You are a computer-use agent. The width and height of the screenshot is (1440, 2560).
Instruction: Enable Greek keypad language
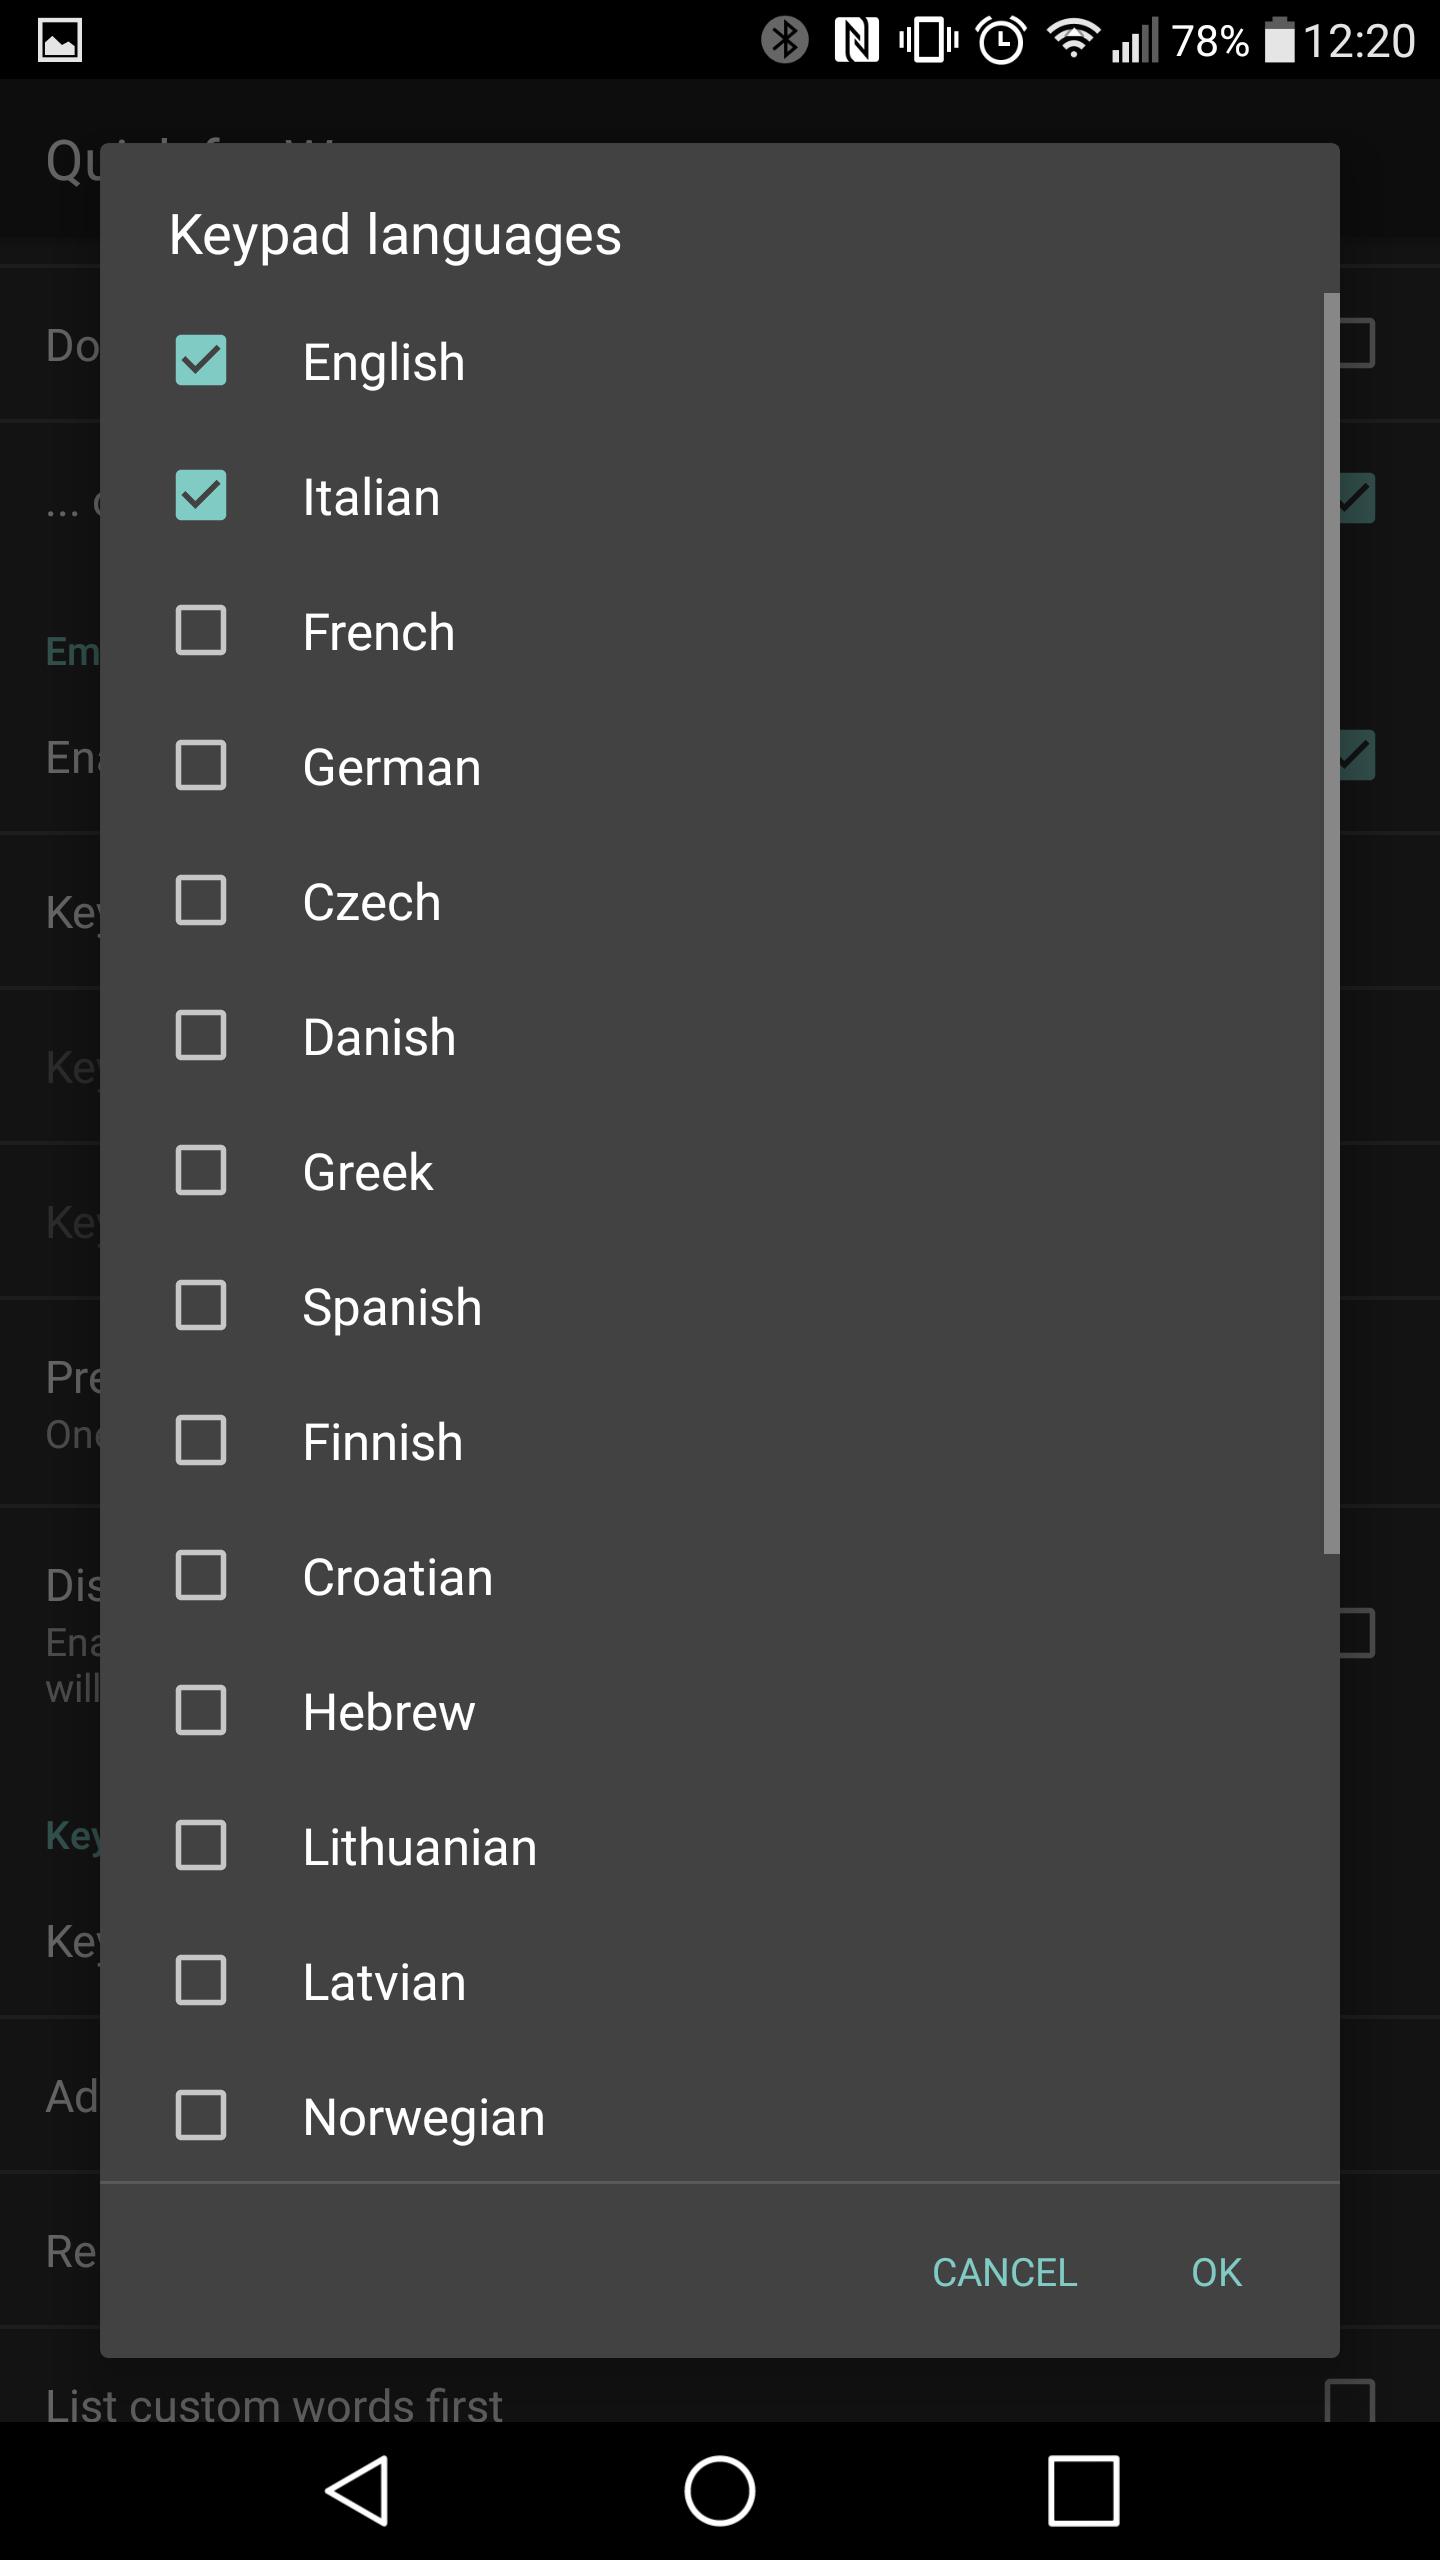[201, 1171]
